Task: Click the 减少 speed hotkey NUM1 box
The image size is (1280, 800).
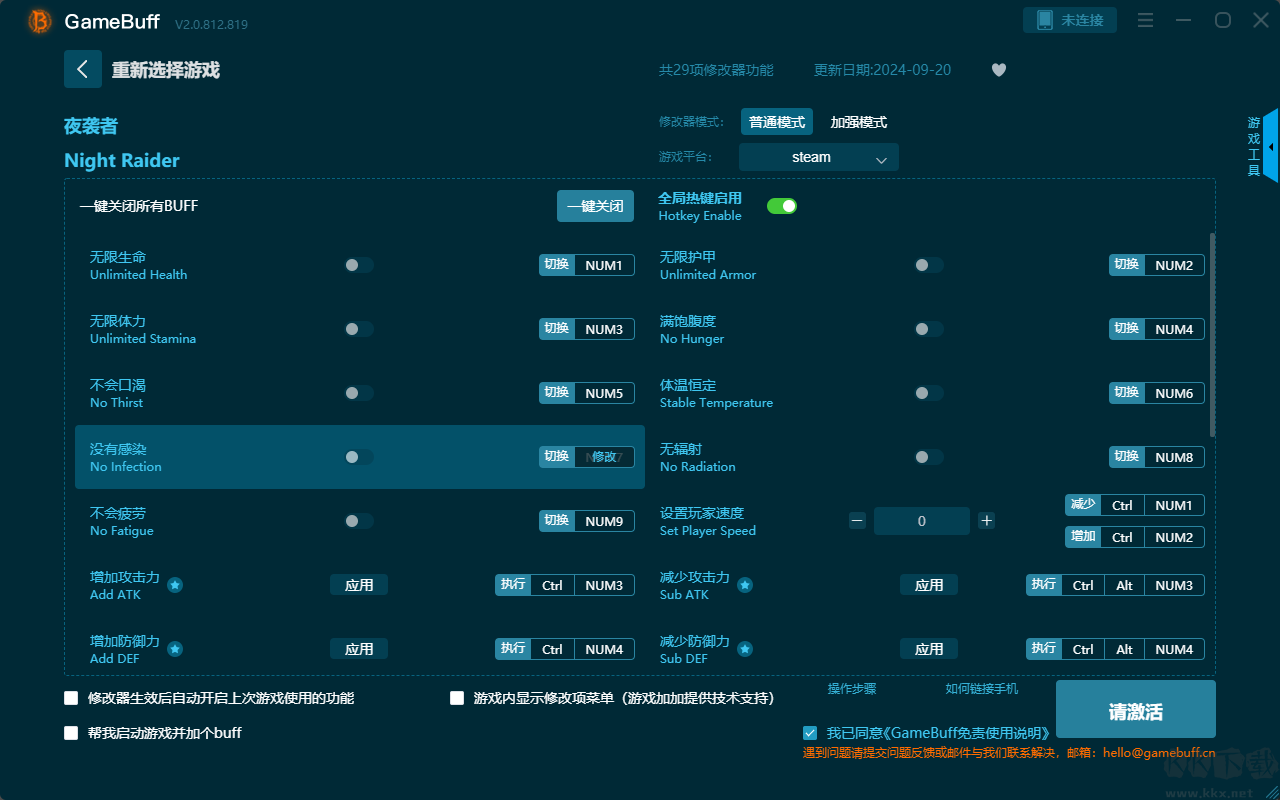Action: 1174,505
